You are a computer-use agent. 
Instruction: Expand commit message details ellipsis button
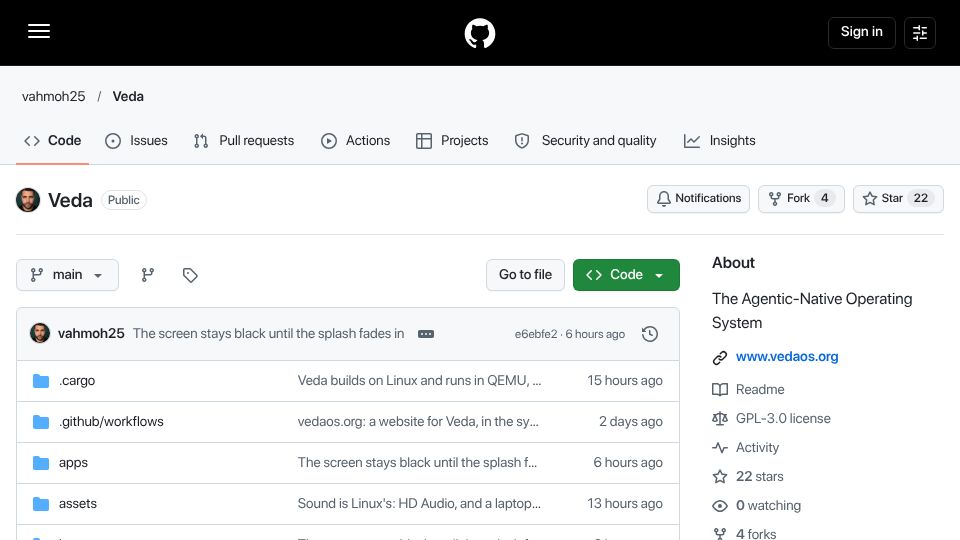[426, 334]
